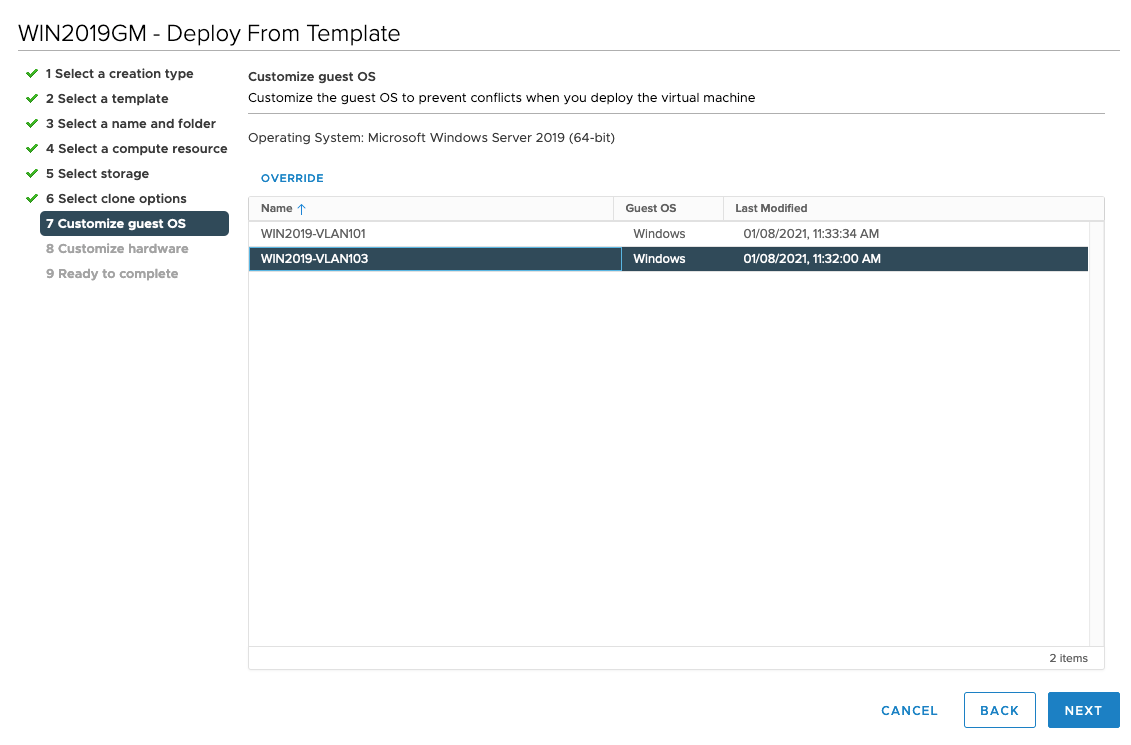Click the sort arrow in the Name column
This screenshot has width=1131, height=745.
(x=302, y=209)
